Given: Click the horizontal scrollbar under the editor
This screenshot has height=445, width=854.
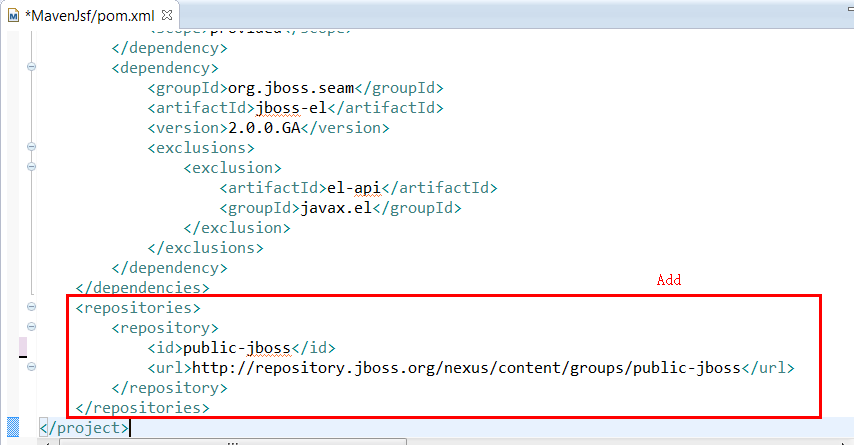Looking at the screenshot, I should (230, 439).
